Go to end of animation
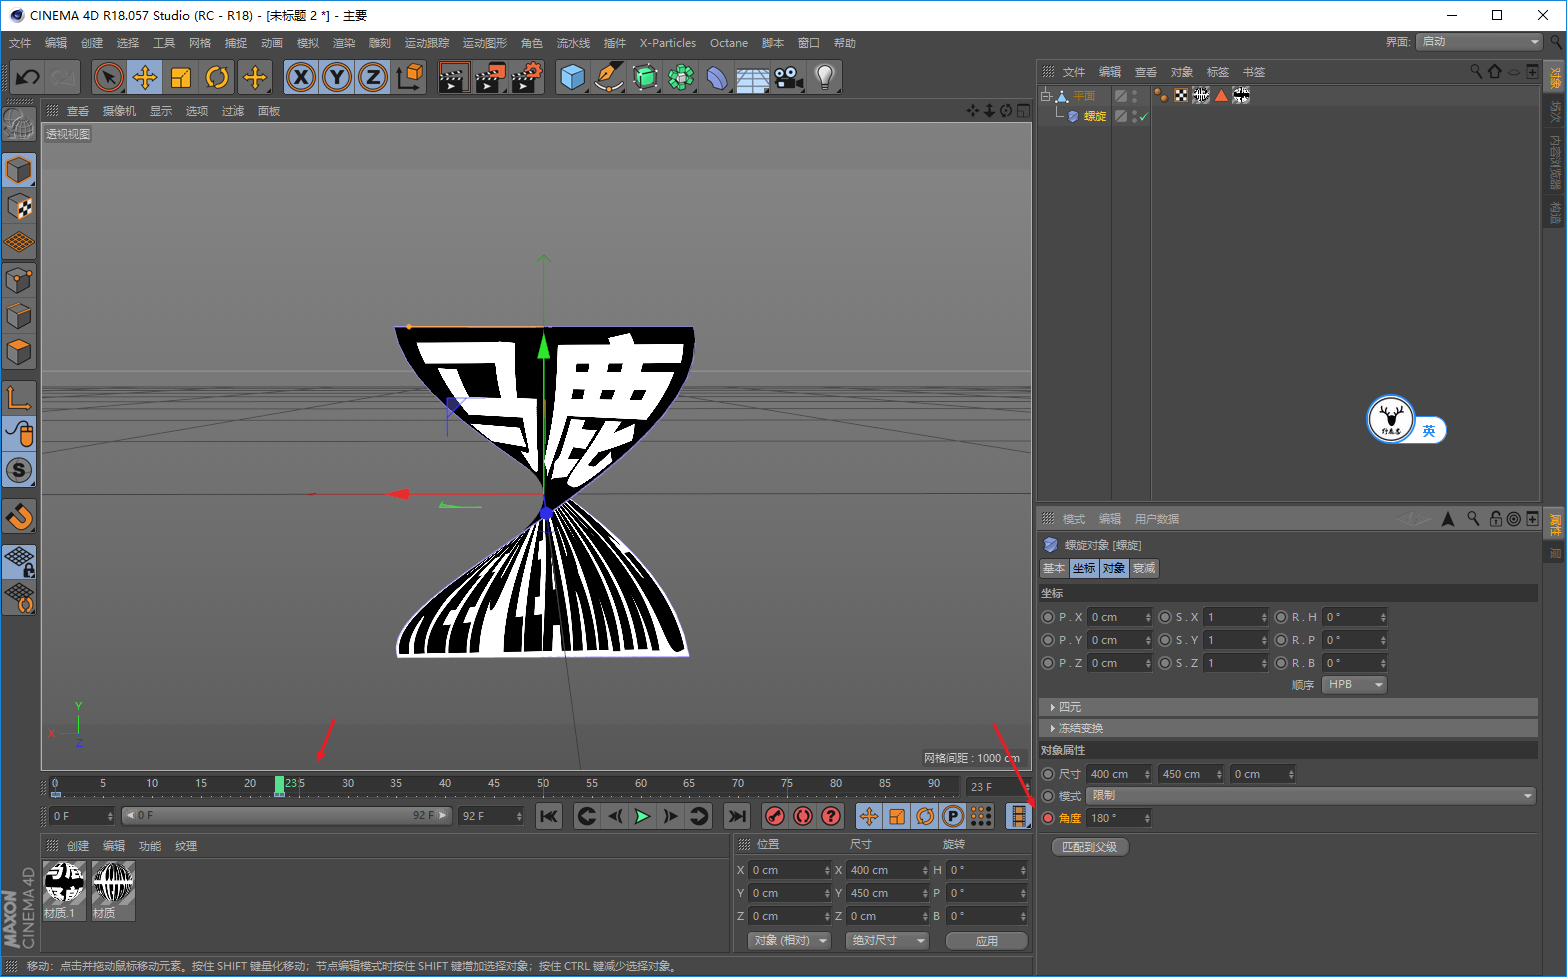1567x977 pixels. pos(737,817)
